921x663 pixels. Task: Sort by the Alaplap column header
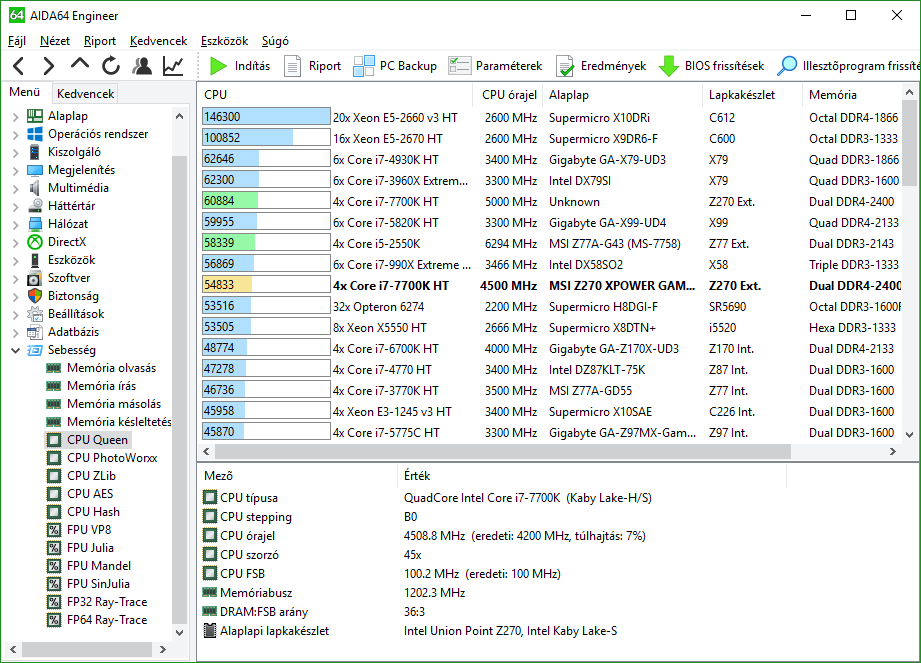623,95
